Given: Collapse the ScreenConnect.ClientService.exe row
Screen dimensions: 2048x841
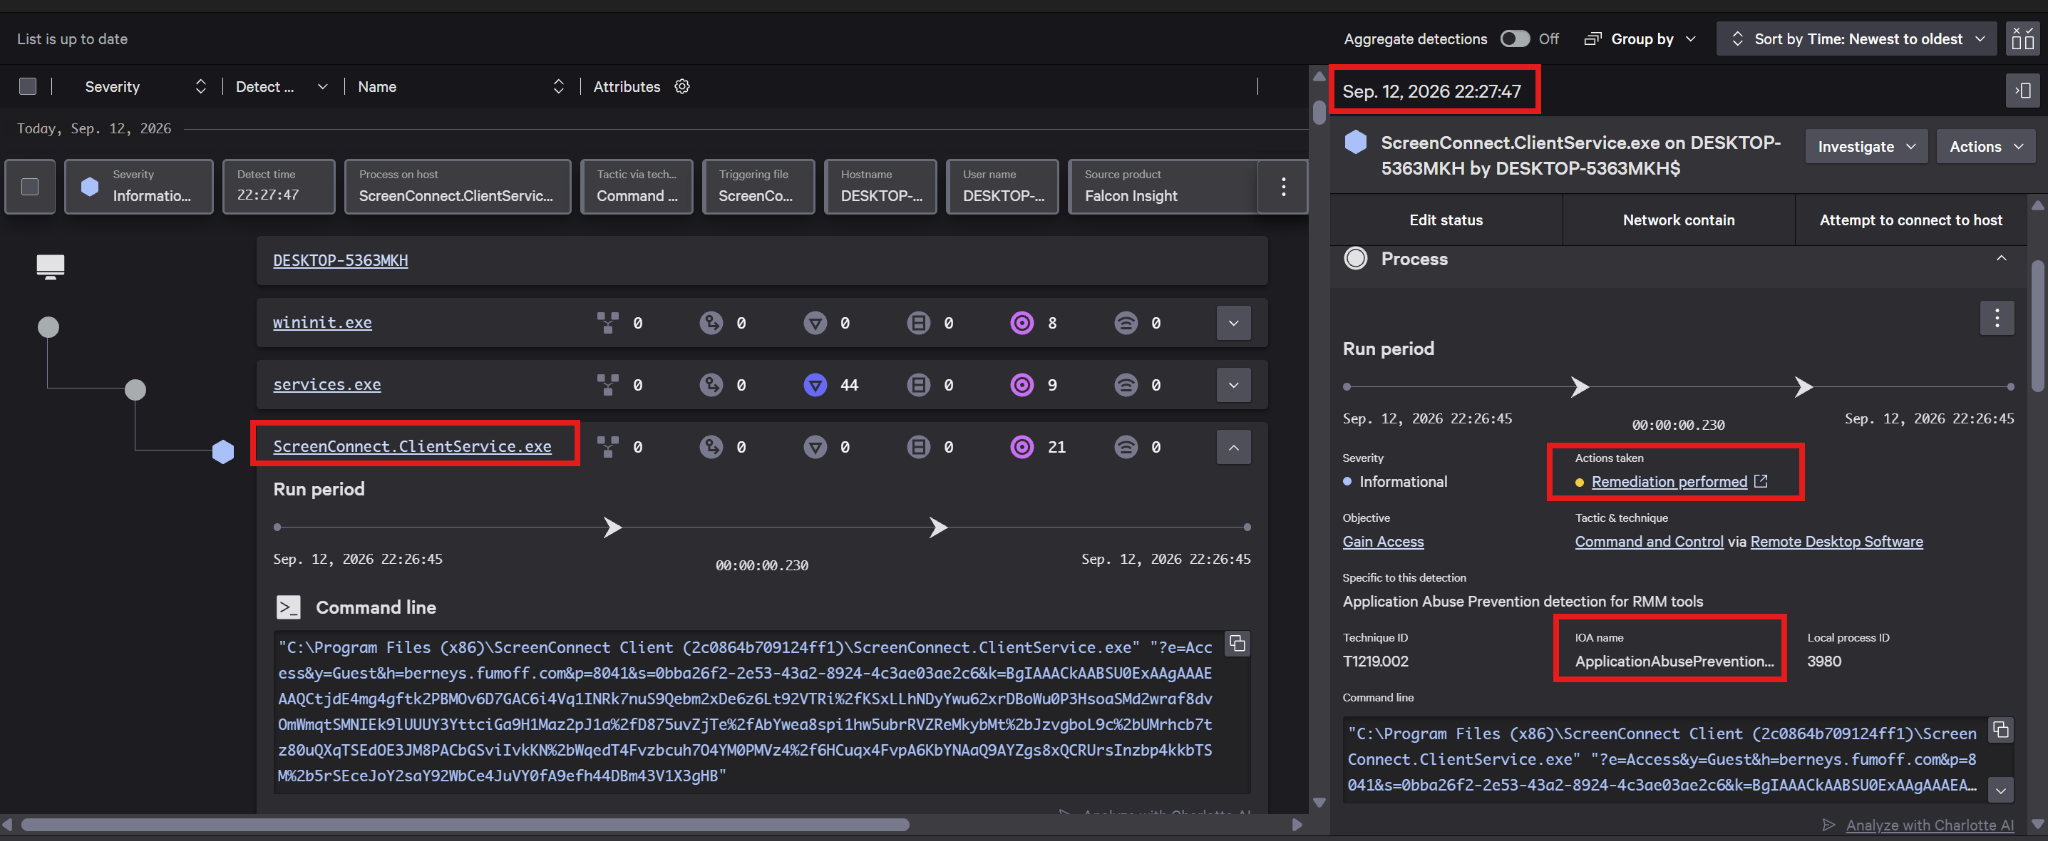Looking at the screenshot, I should coord(1233,447).
